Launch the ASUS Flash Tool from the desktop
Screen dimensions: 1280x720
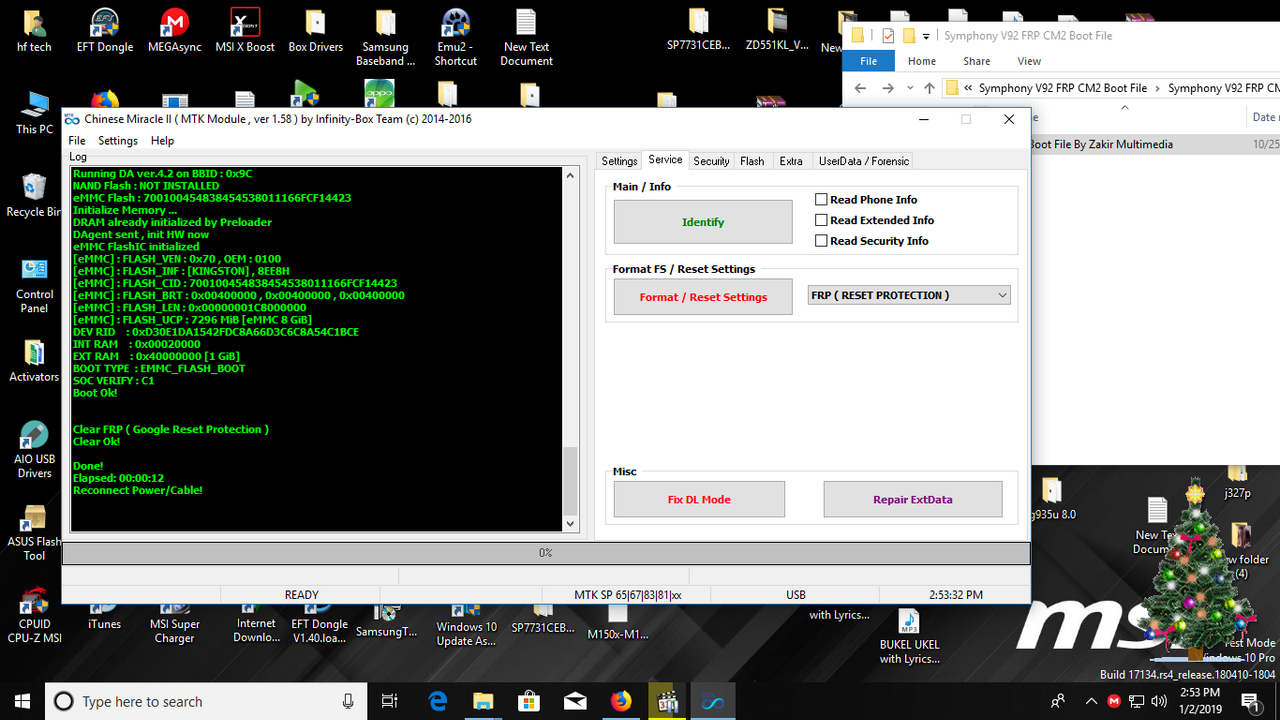point(33,520)
